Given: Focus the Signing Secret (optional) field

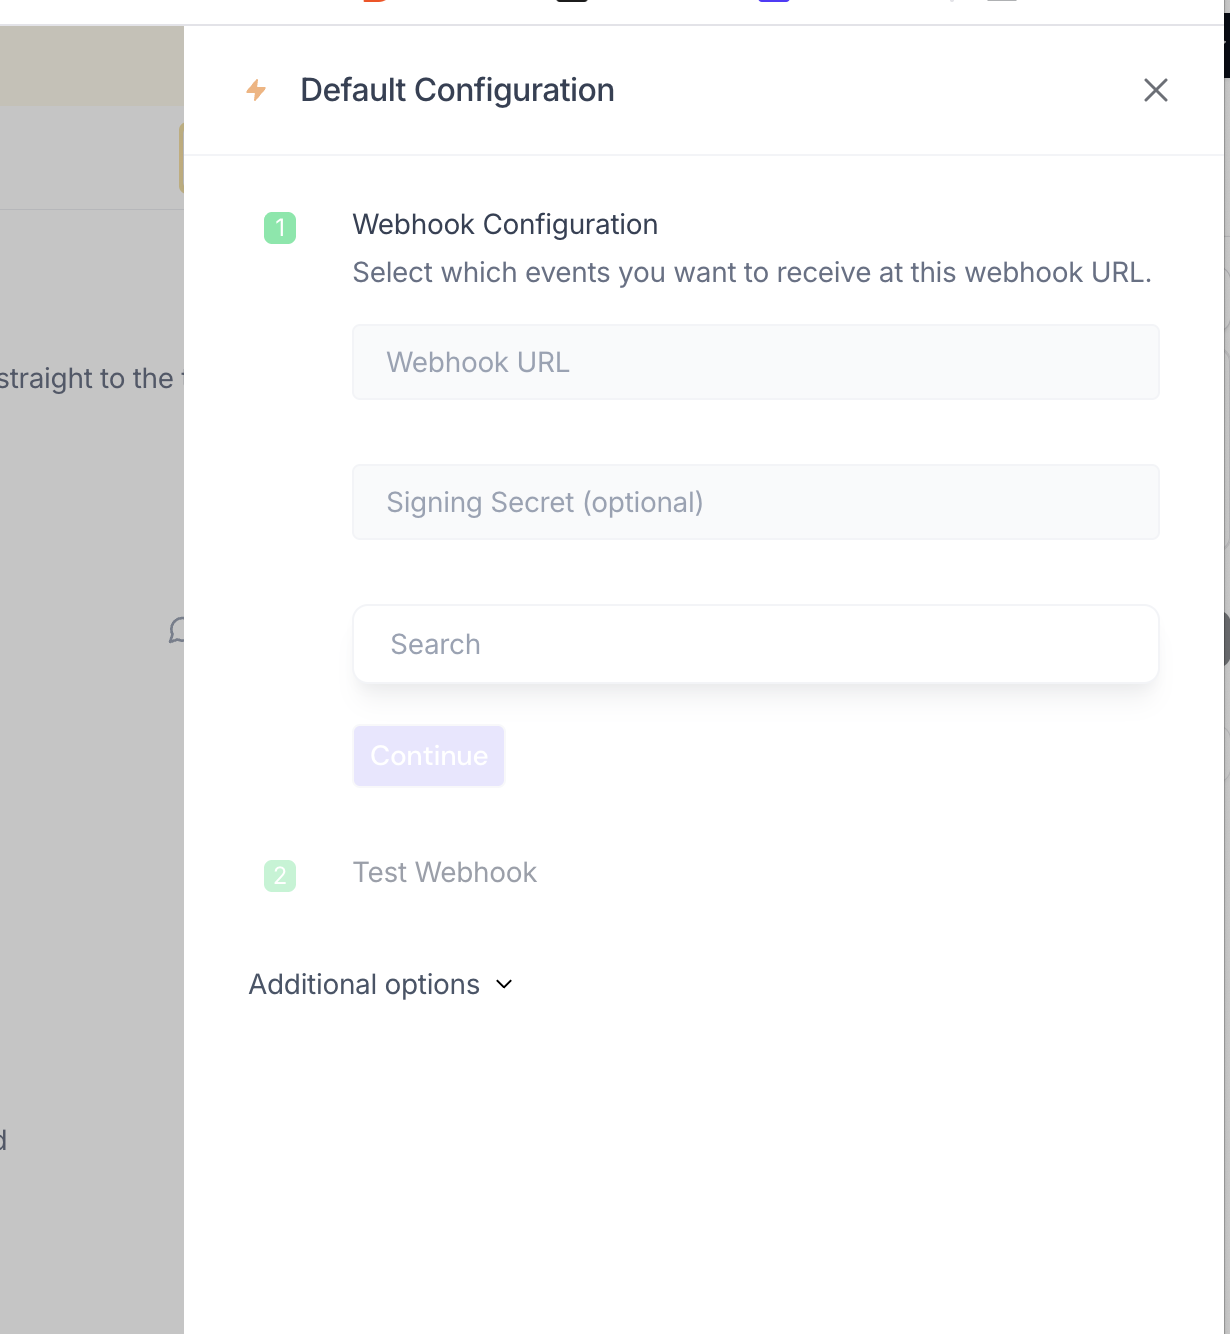Looking at the screenshot, I should pos(756,502).
